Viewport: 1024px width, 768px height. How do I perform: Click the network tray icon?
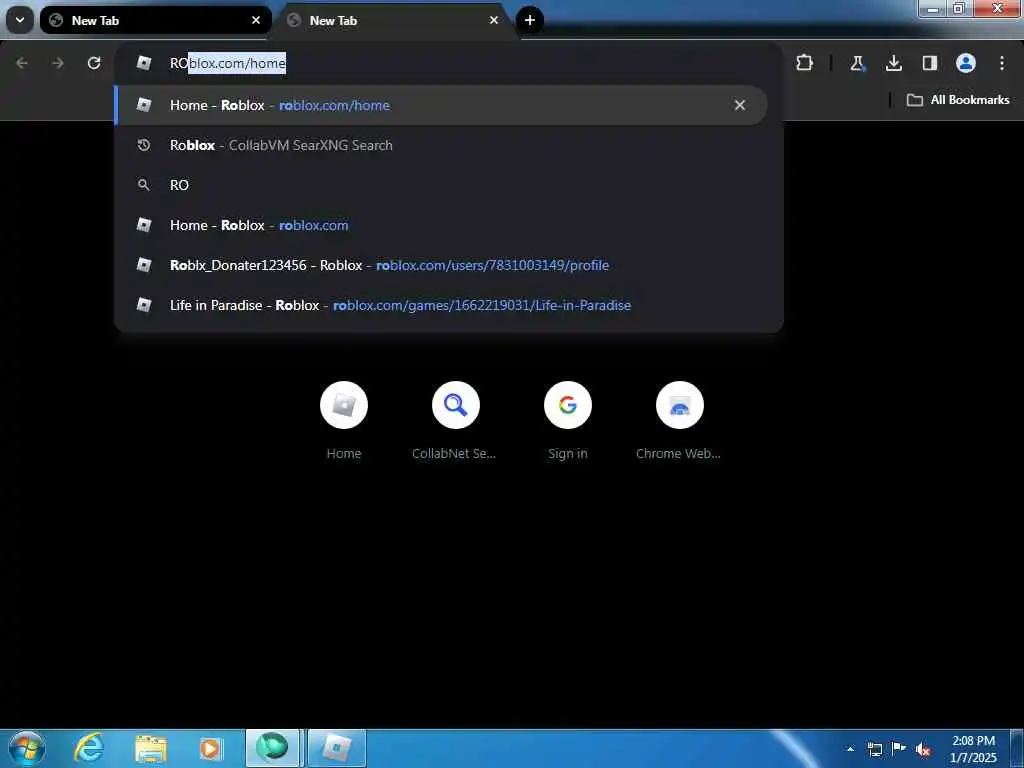coord(874,749)
